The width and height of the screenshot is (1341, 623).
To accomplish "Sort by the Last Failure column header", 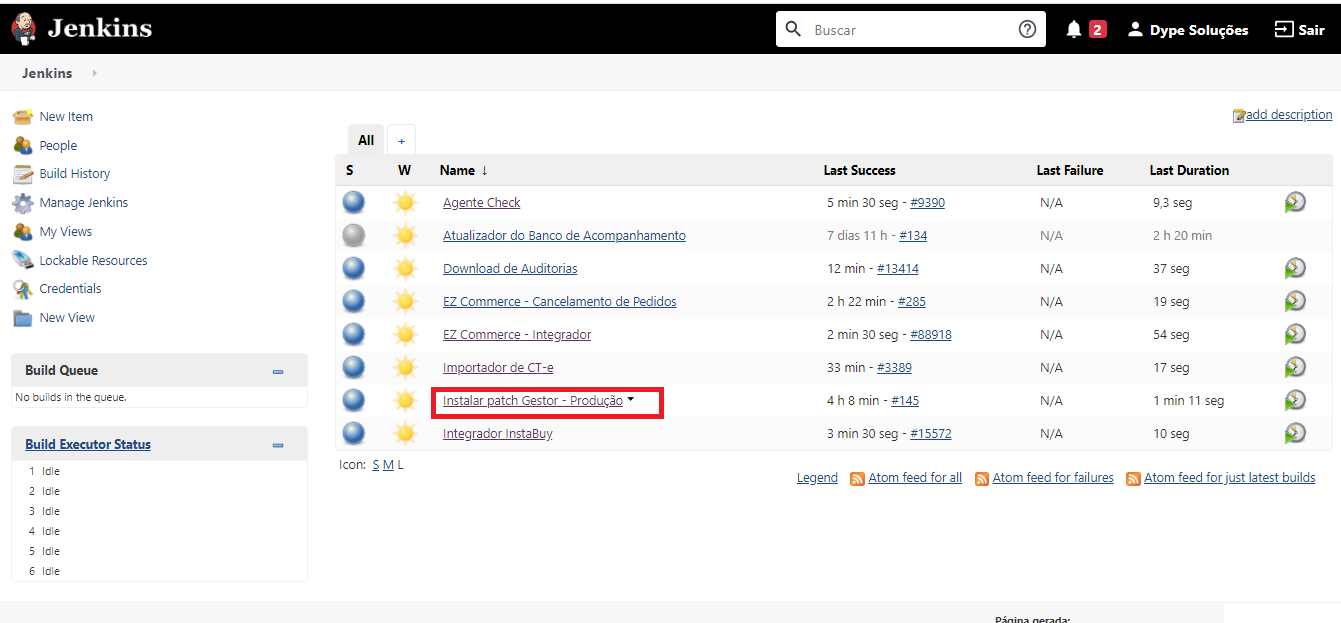I will click(x=1070, y=170).
